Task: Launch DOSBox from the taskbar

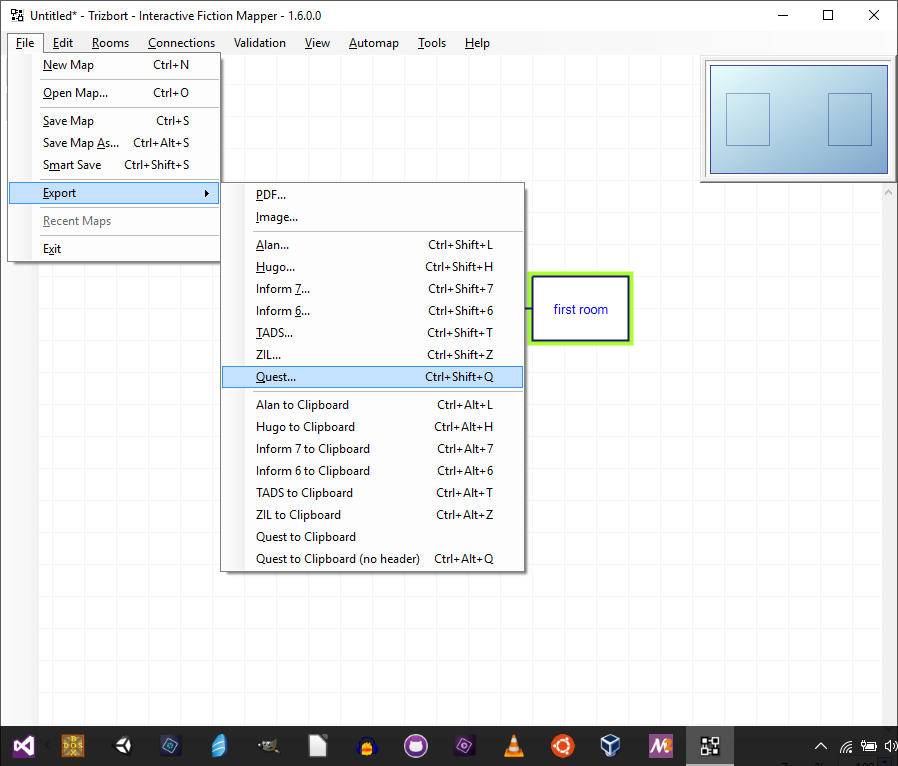Action: pos(73,746)
